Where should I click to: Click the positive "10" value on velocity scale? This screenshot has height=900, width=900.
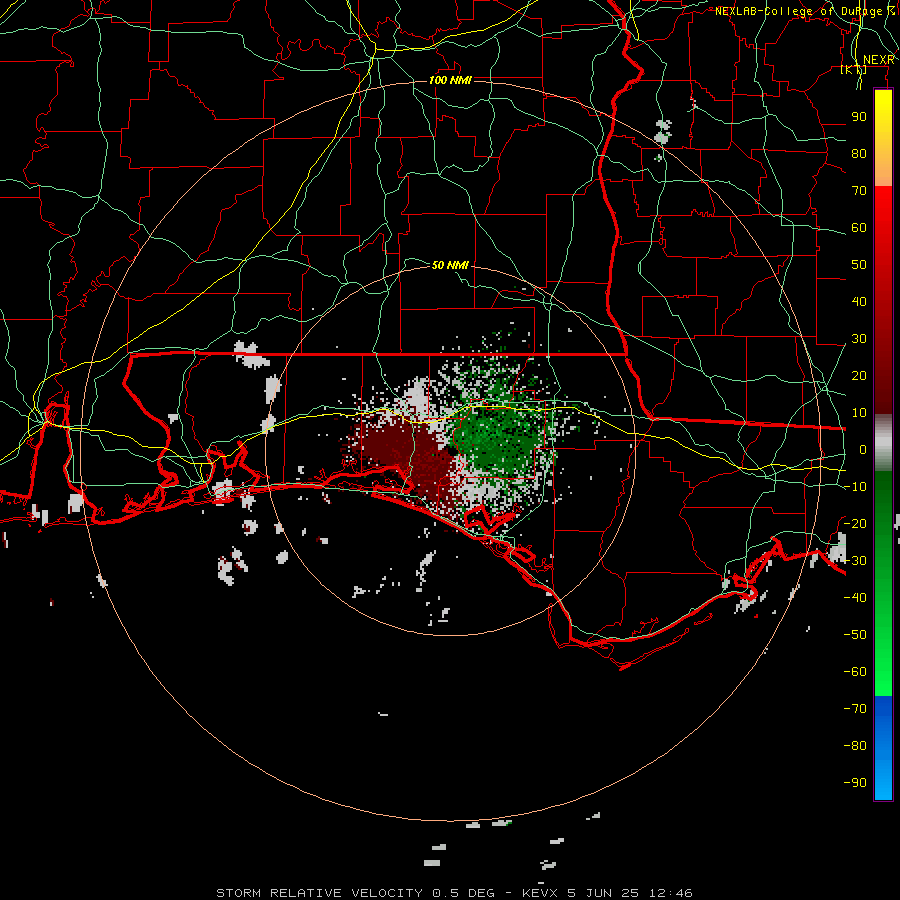tap(859, 413)
